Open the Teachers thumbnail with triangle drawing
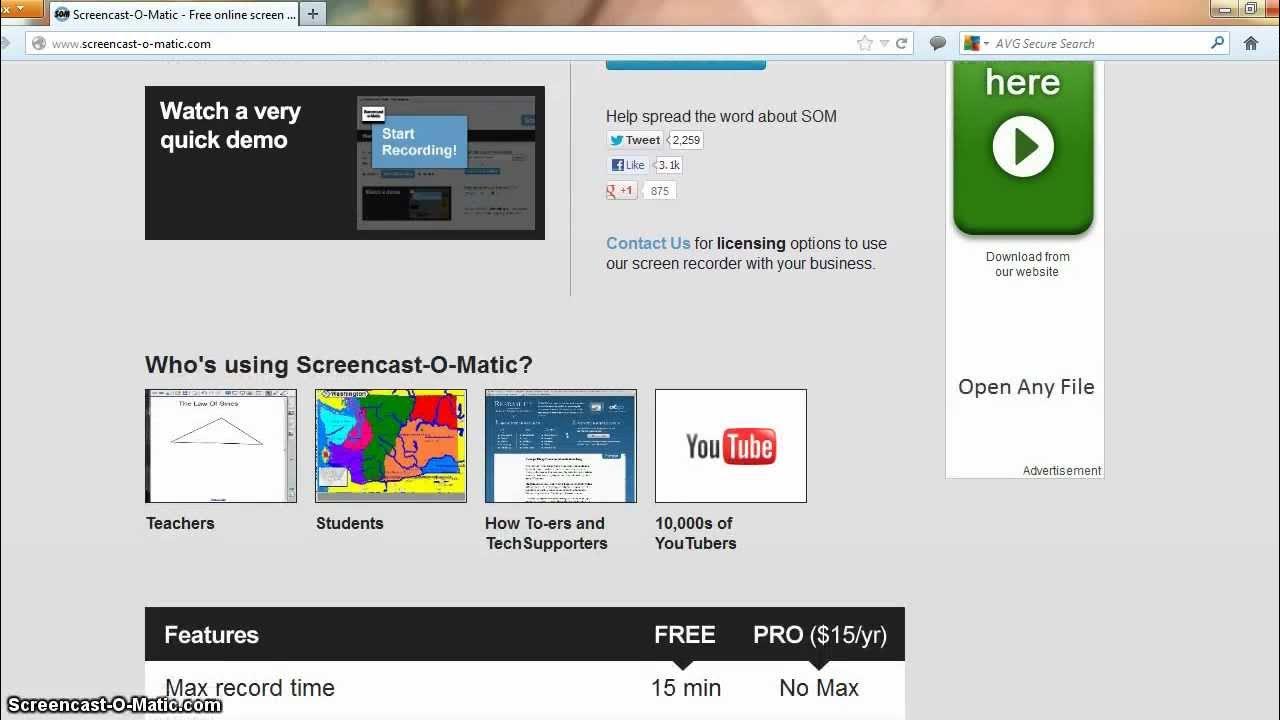1280x720 pixels. pos(221,446)
